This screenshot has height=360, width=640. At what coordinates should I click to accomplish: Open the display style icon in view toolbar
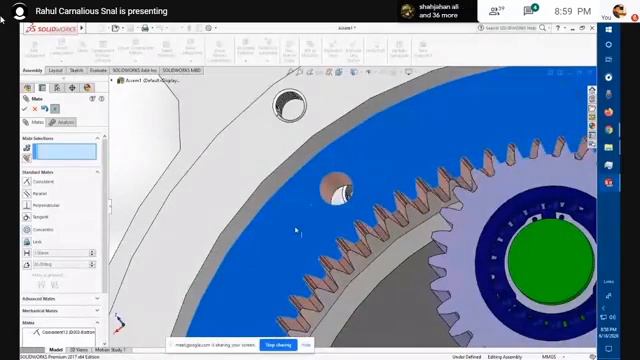(354, 72)
